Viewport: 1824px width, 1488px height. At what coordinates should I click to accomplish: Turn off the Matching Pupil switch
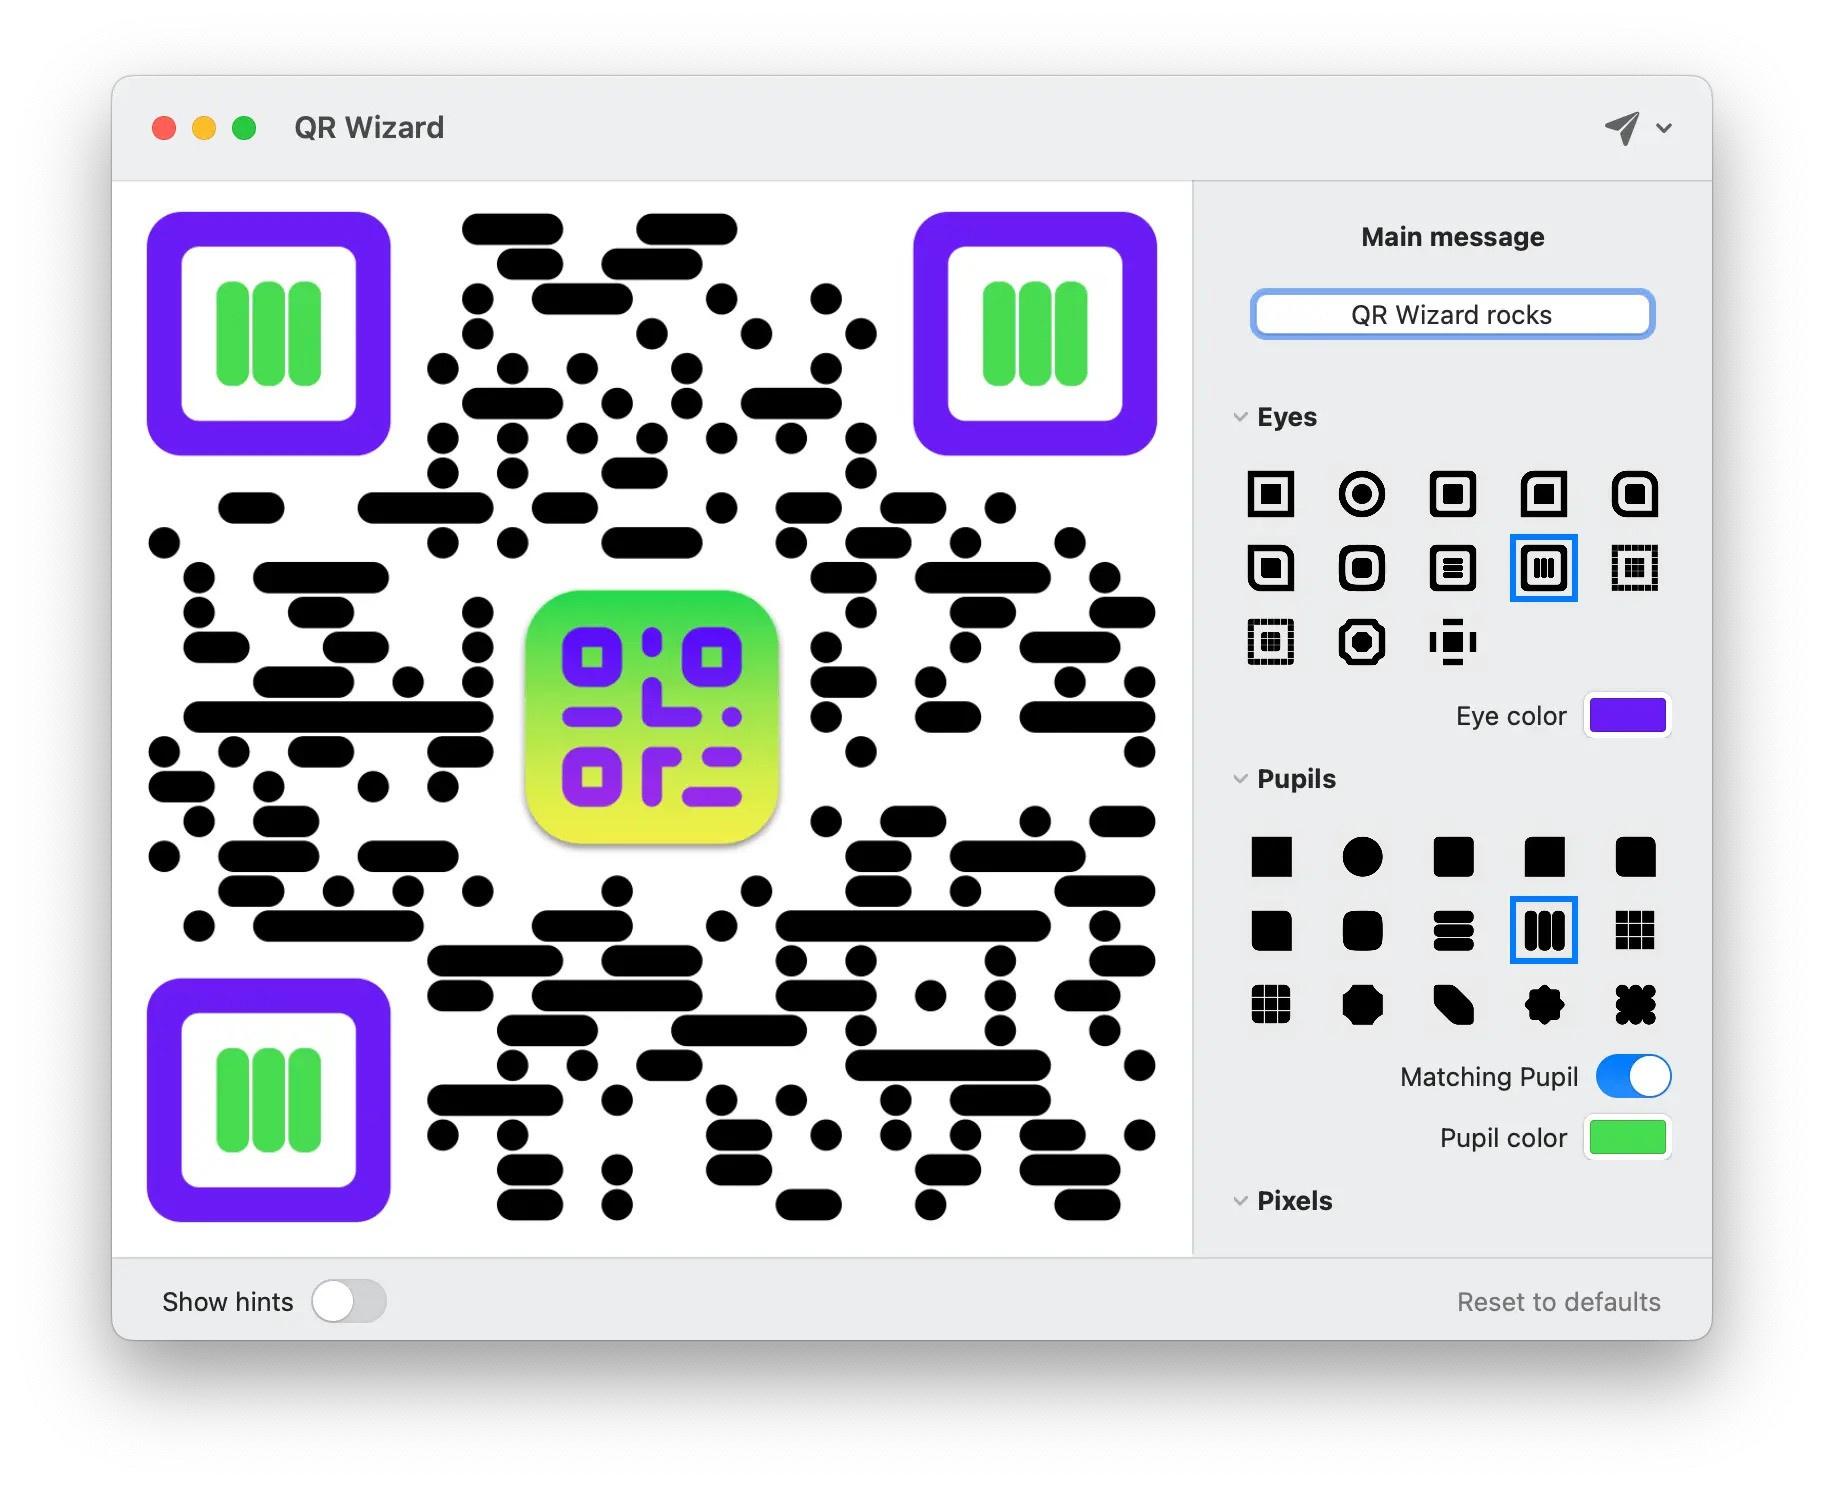(1633, 1077)
